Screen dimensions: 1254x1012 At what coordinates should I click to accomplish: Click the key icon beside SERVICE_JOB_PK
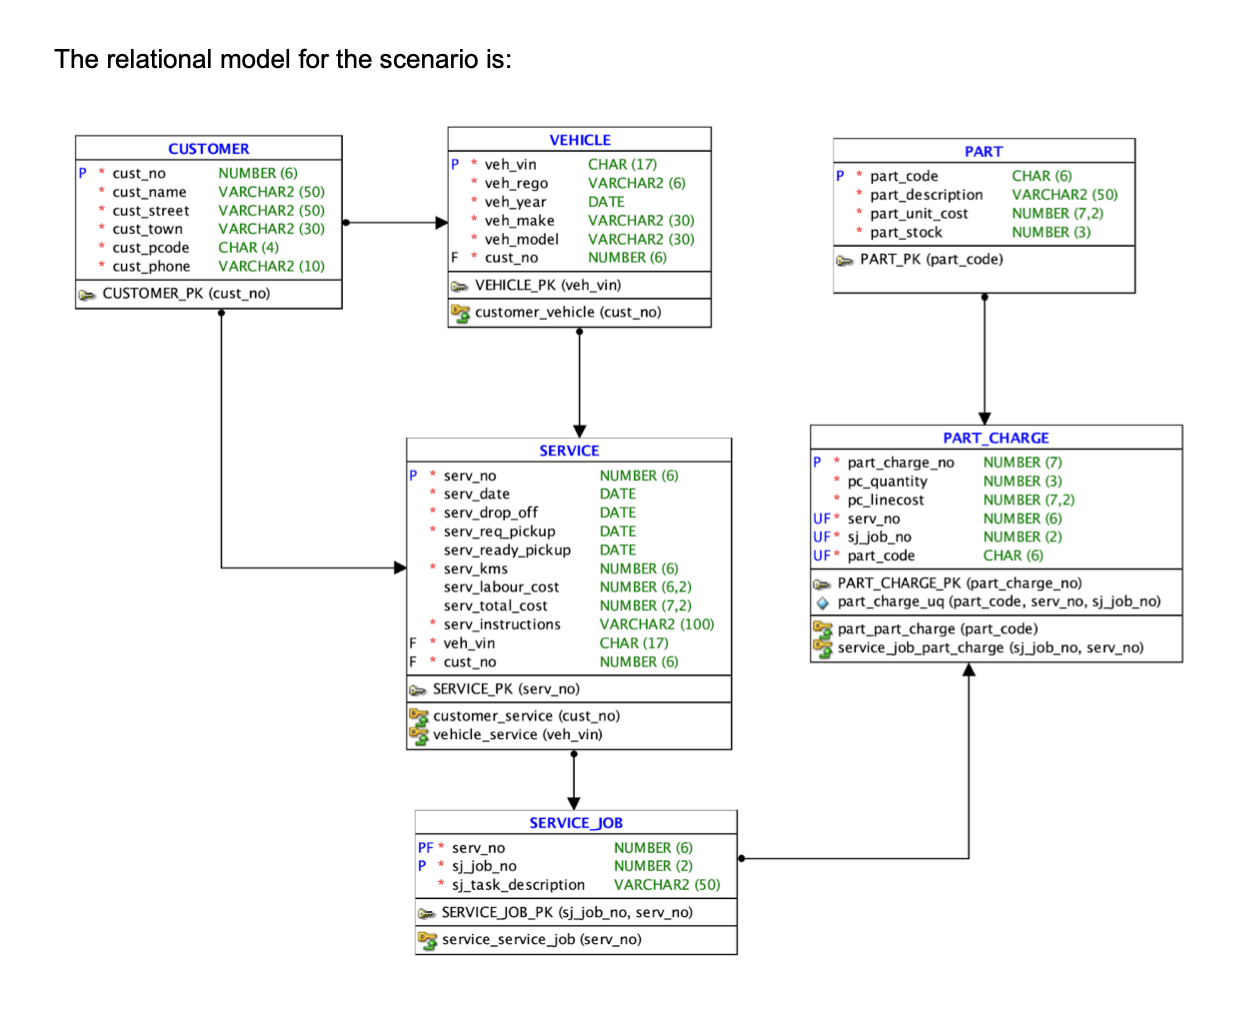pyautogui.click(x=427, y=913)
